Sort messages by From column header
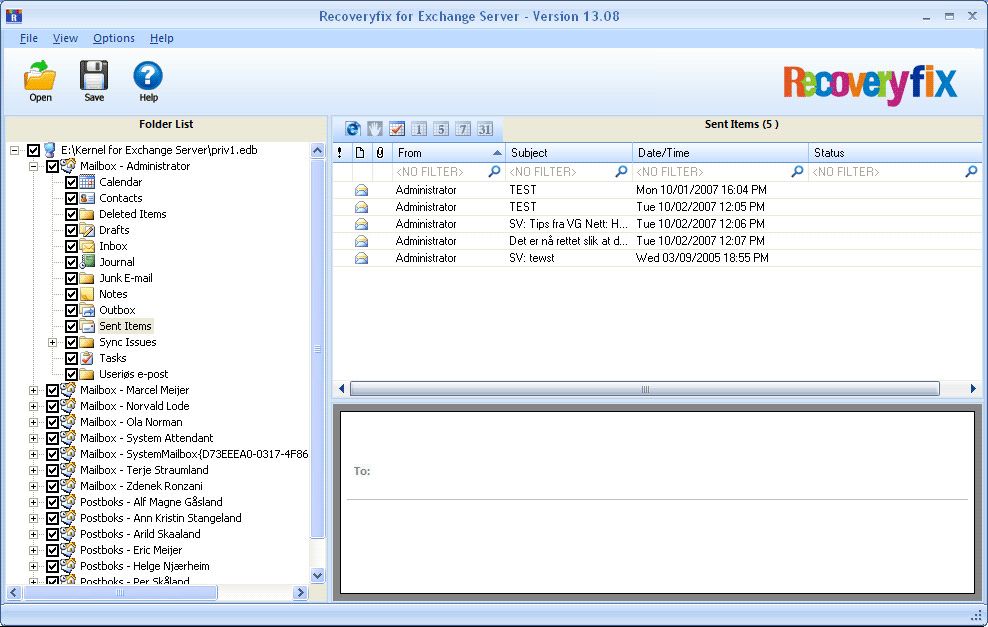988x627 pixels. click(449, 152)
